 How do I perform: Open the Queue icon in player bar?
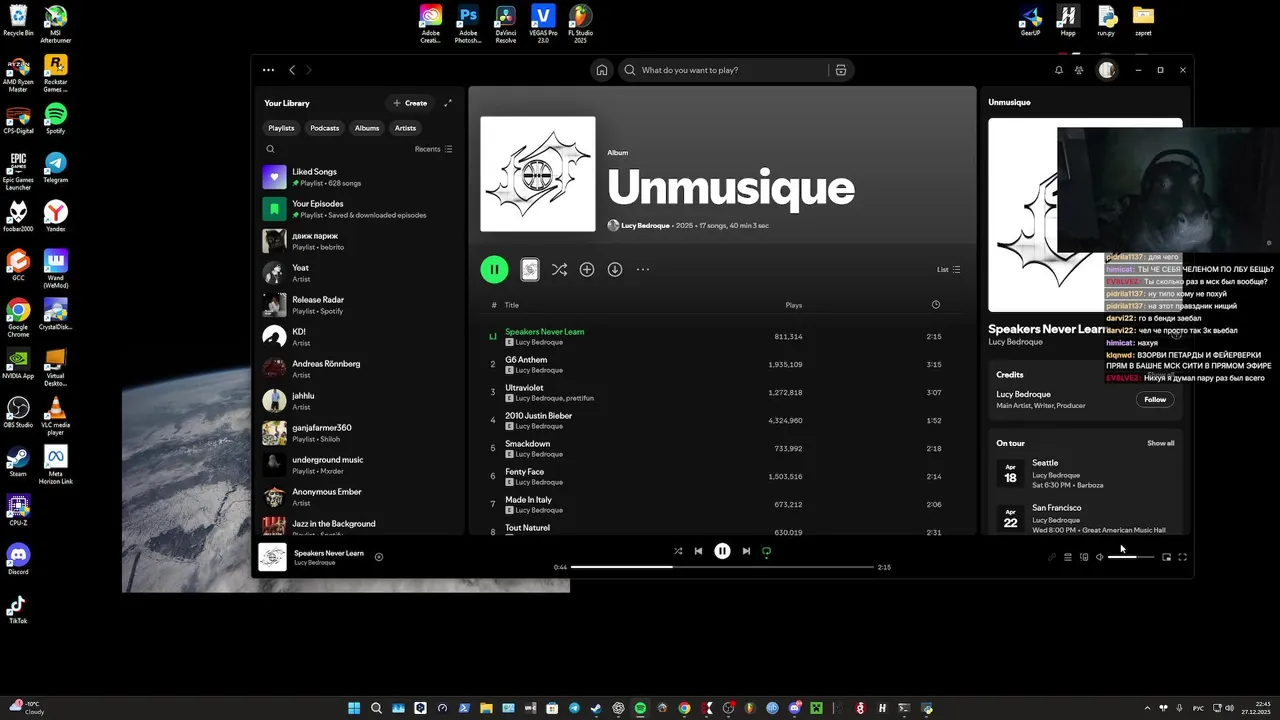coord(1068,557)
